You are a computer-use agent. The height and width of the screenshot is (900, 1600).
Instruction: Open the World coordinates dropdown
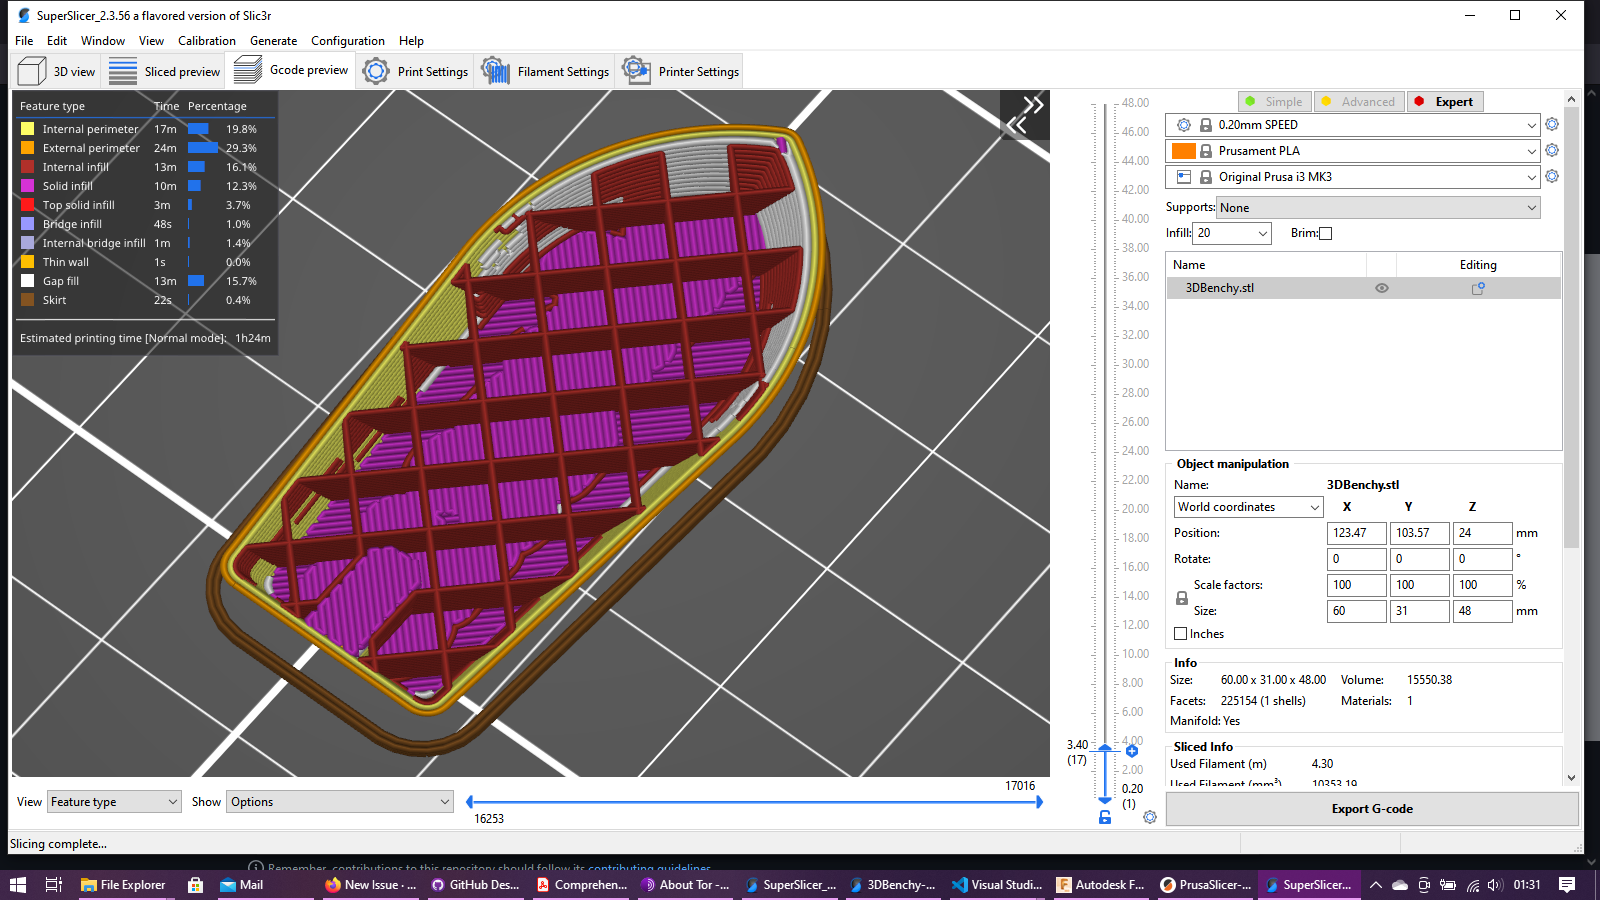1248,507
